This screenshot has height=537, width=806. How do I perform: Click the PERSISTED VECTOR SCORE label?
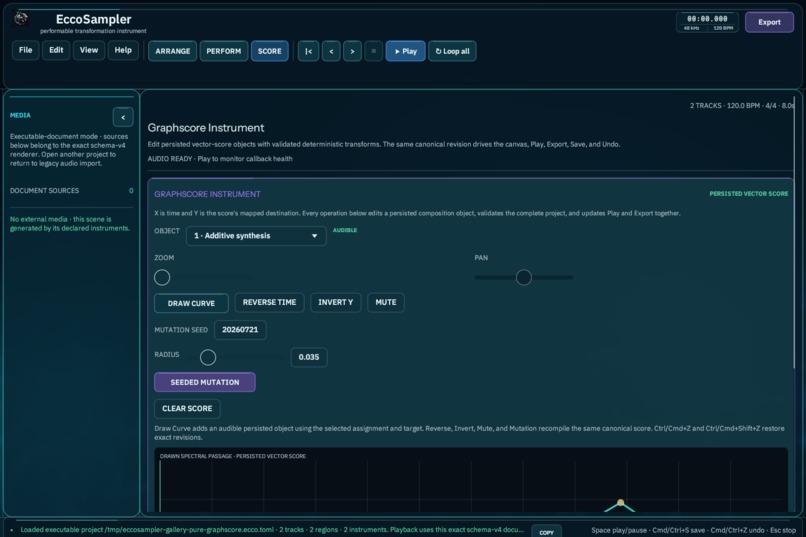(748, 194)
